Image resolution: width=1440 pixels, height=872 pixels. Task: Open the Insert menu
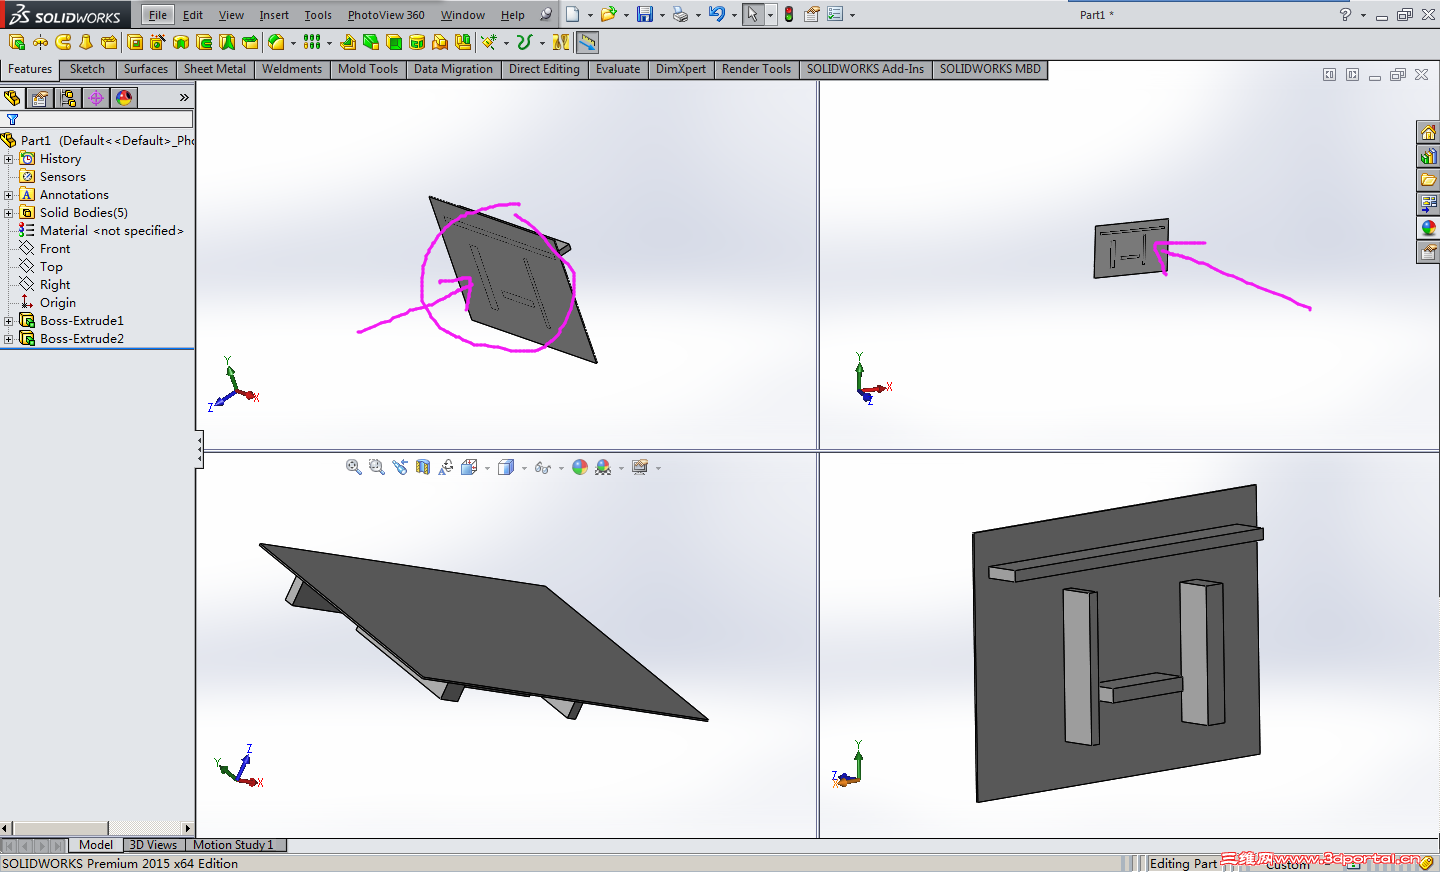(x=274, y=15)
